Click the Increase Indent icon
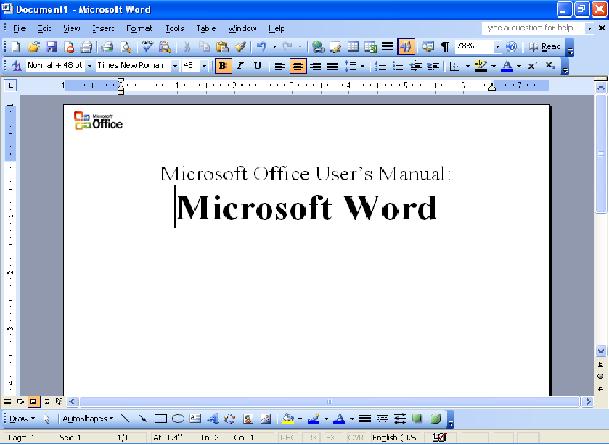609x445 pixels. click(x=433, y=66)
